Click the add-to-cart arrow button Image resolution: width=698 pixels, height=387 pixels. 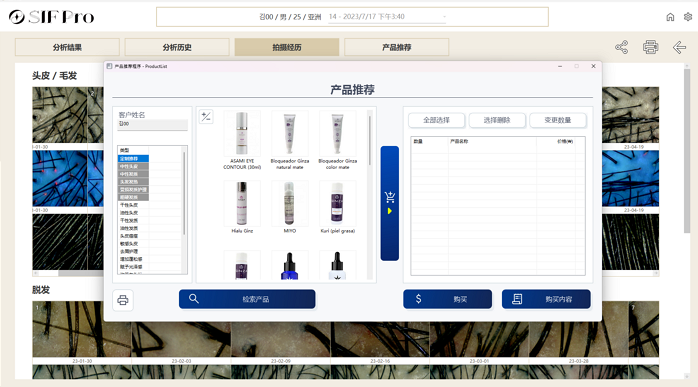click(390, 203)
